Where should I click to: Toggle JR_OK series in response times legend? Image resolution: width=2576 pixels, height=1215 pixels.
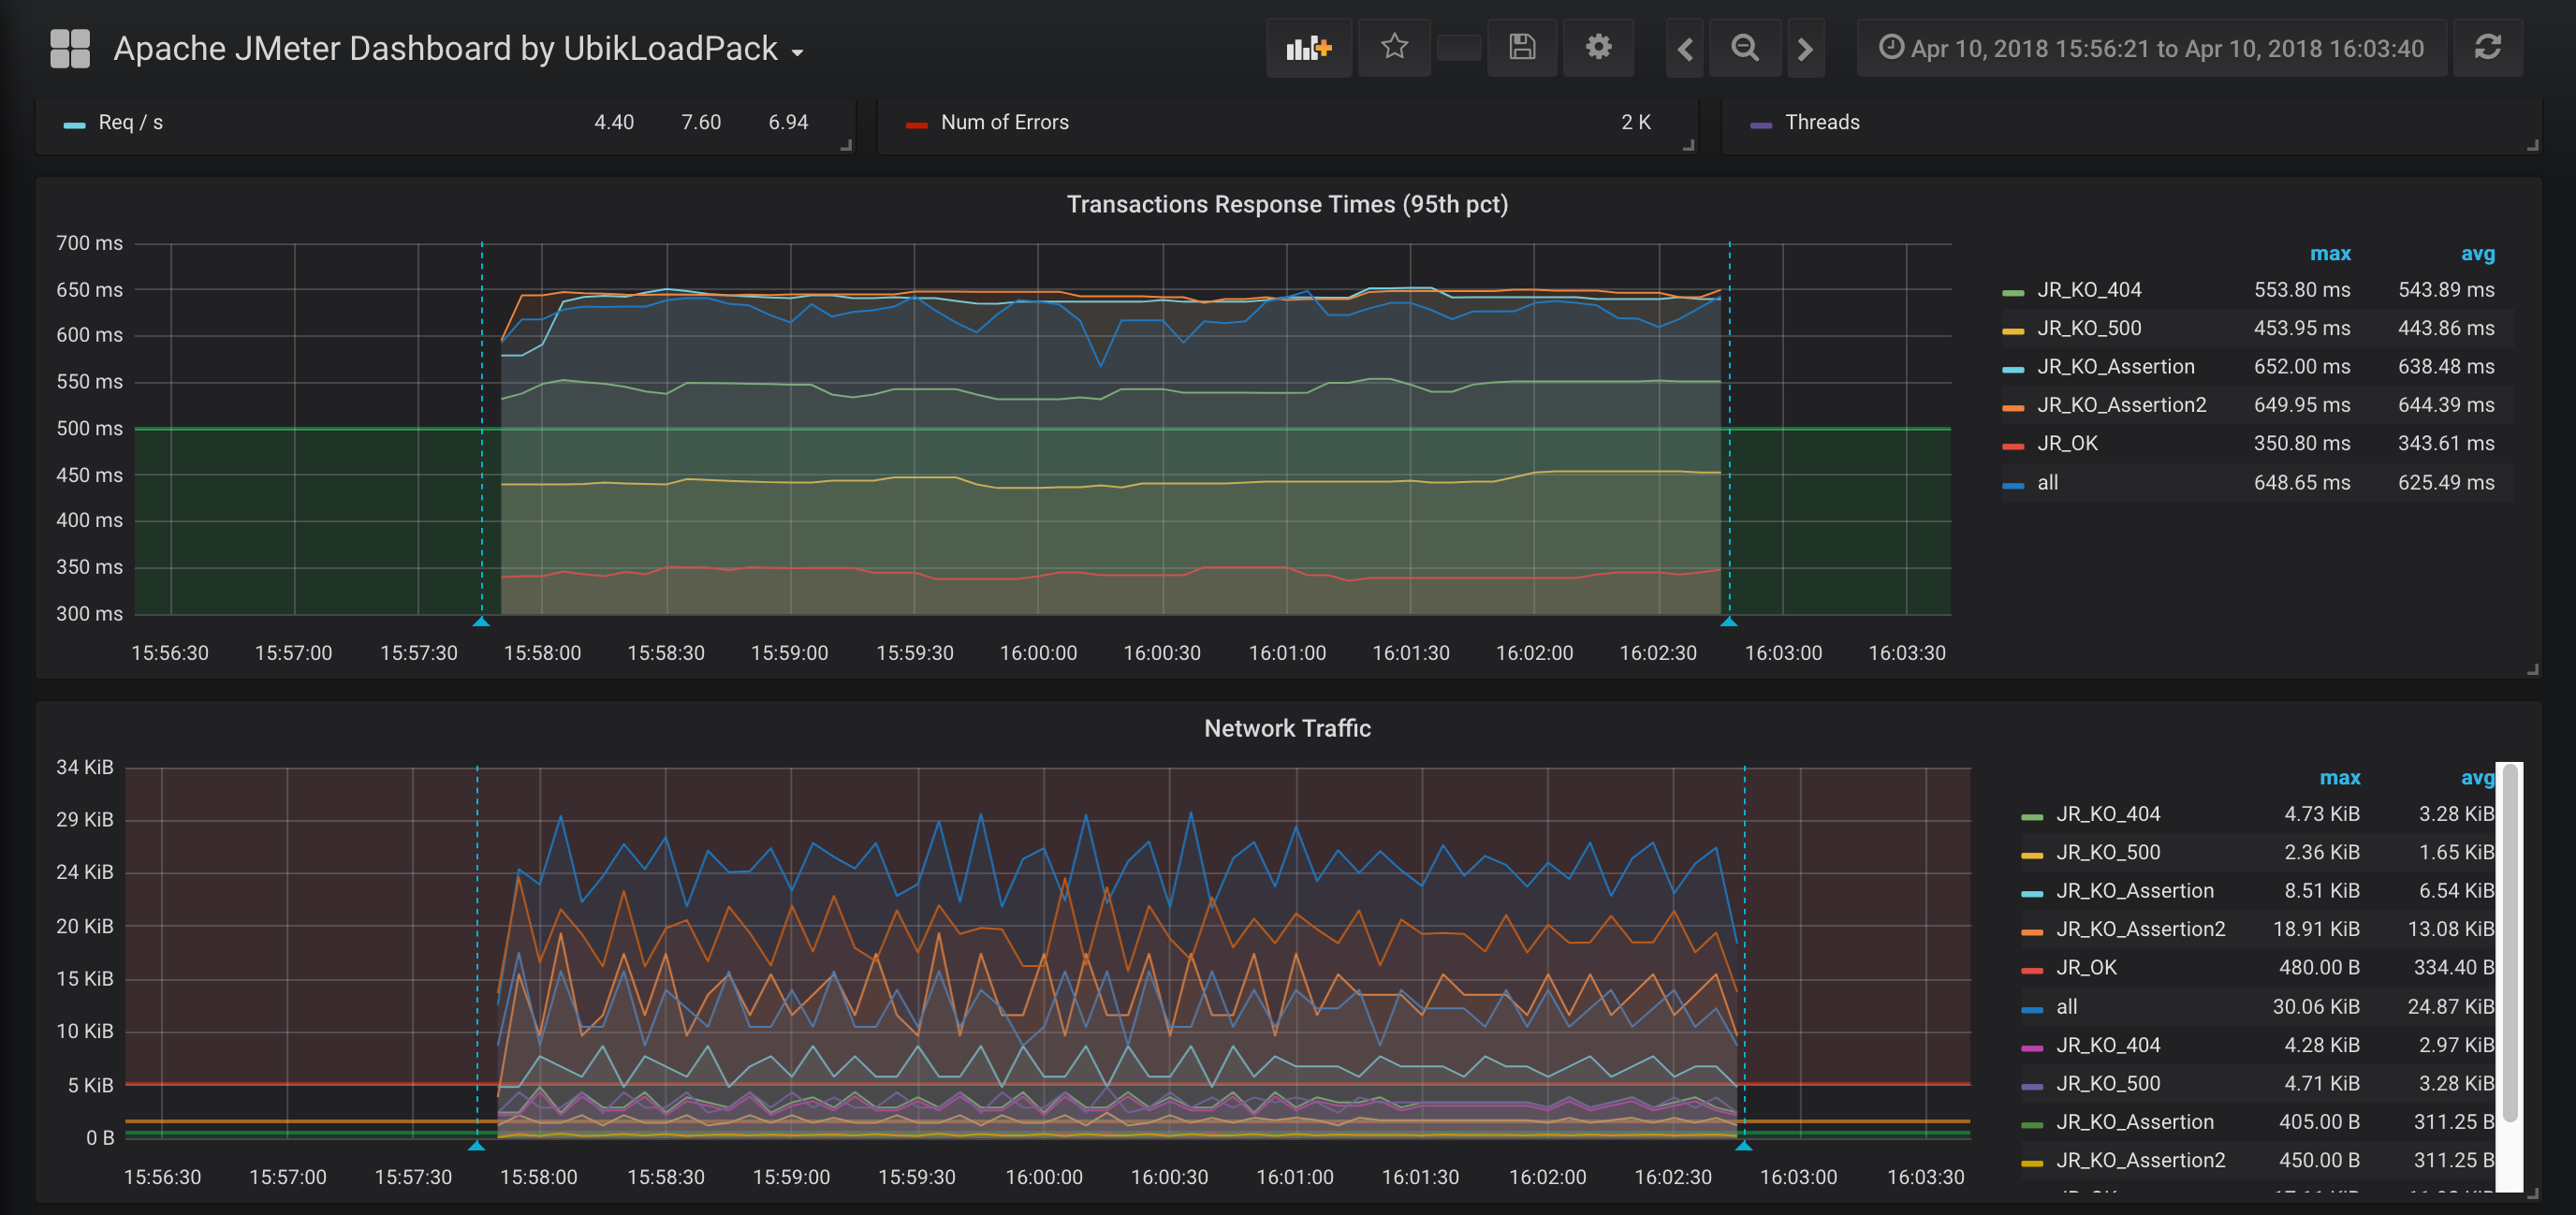point(2067,443)
